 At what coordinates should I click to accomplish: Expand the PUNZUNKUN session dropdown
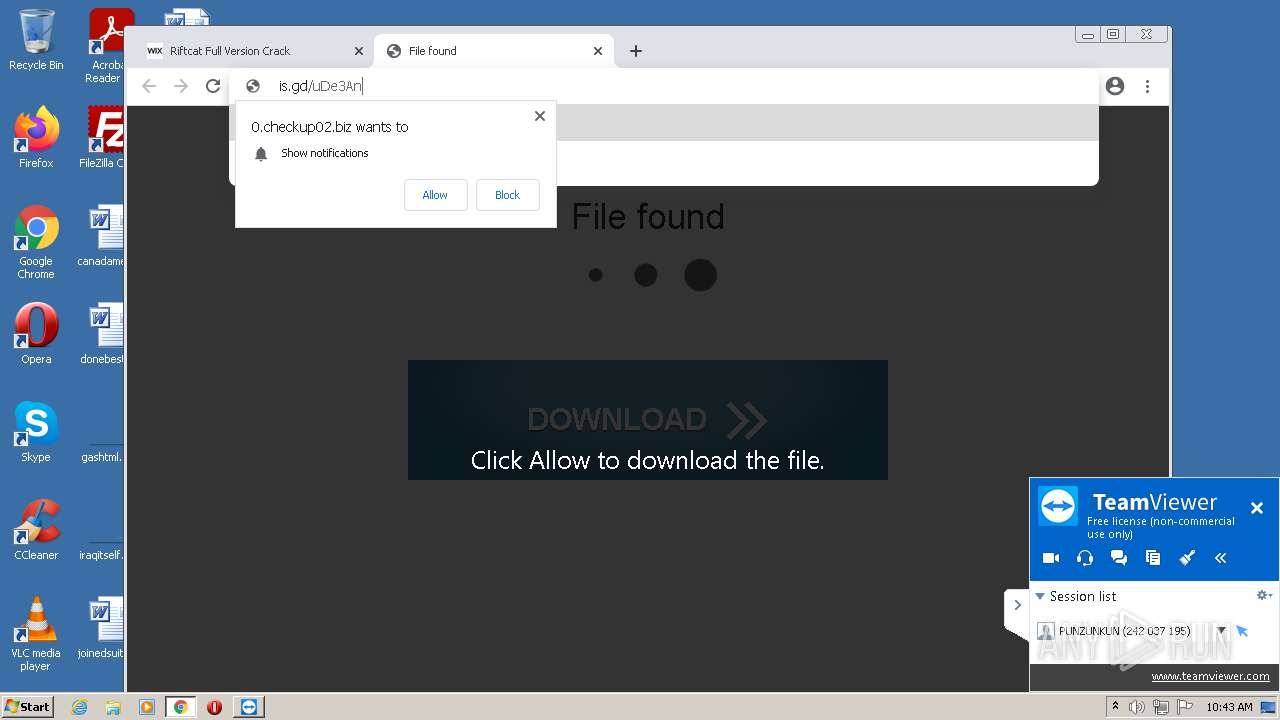pyautogui.click(x=1221, y=631)
